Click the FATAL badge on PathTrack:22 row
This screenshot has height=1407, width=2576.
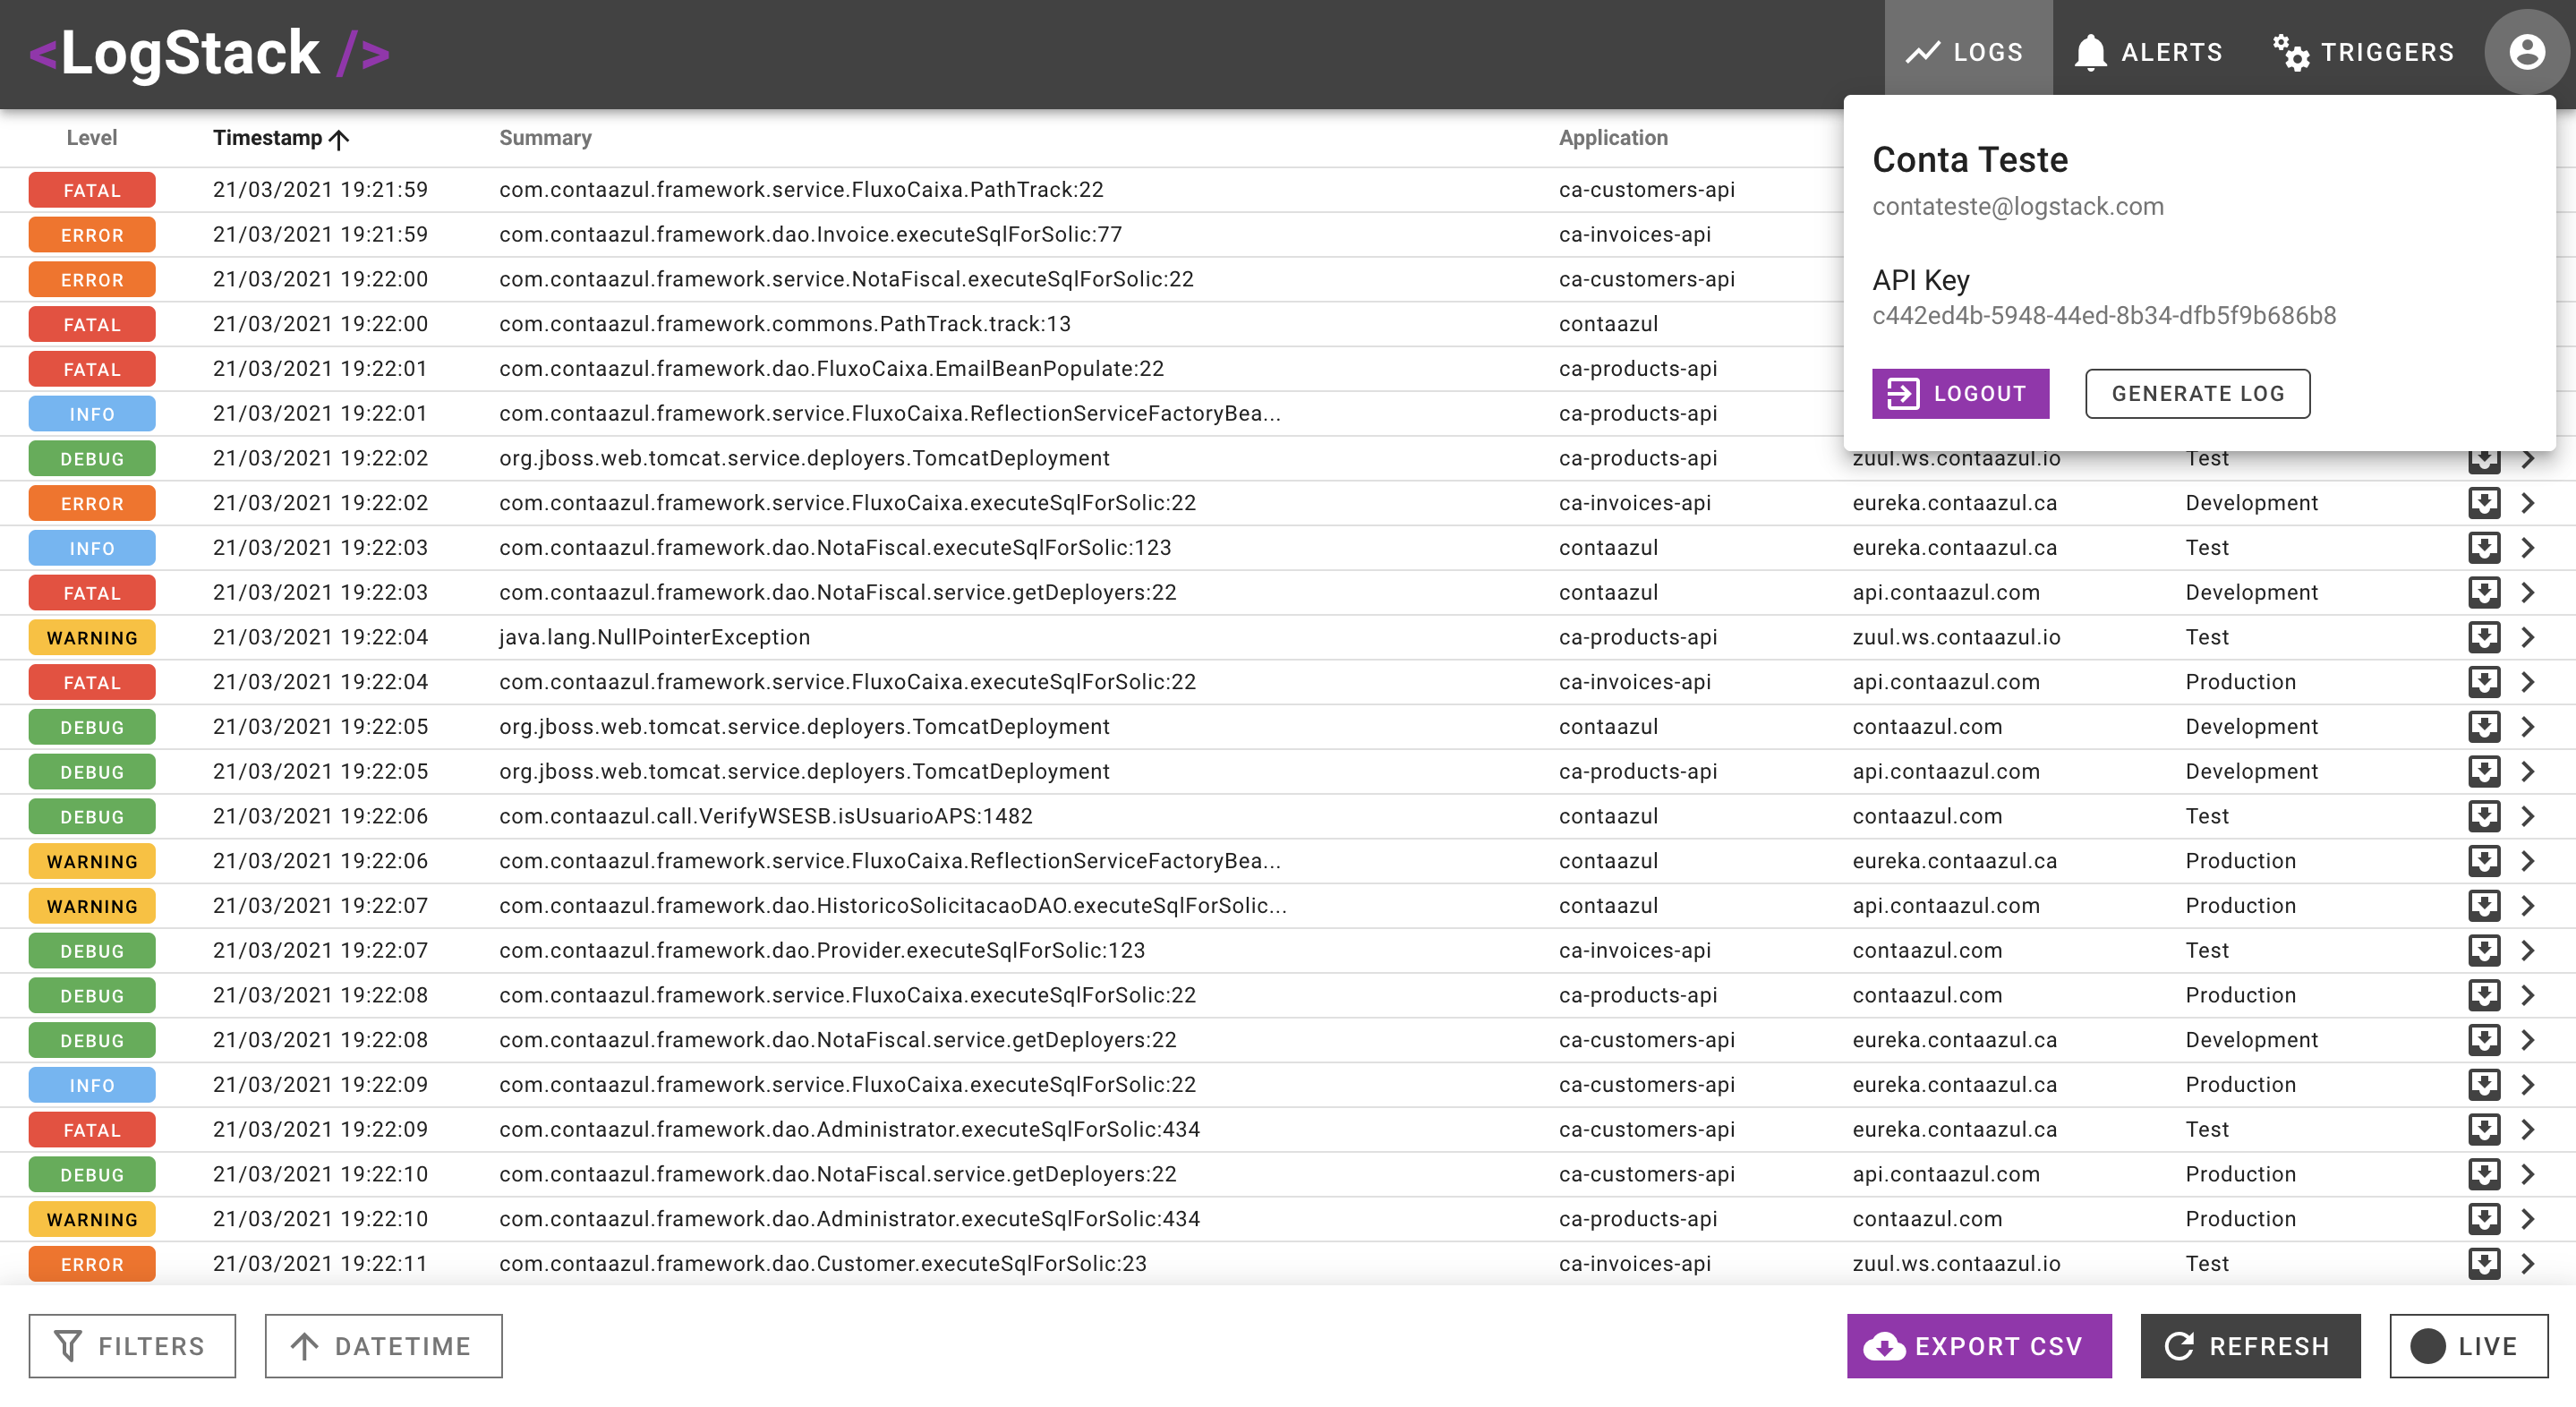92,190
